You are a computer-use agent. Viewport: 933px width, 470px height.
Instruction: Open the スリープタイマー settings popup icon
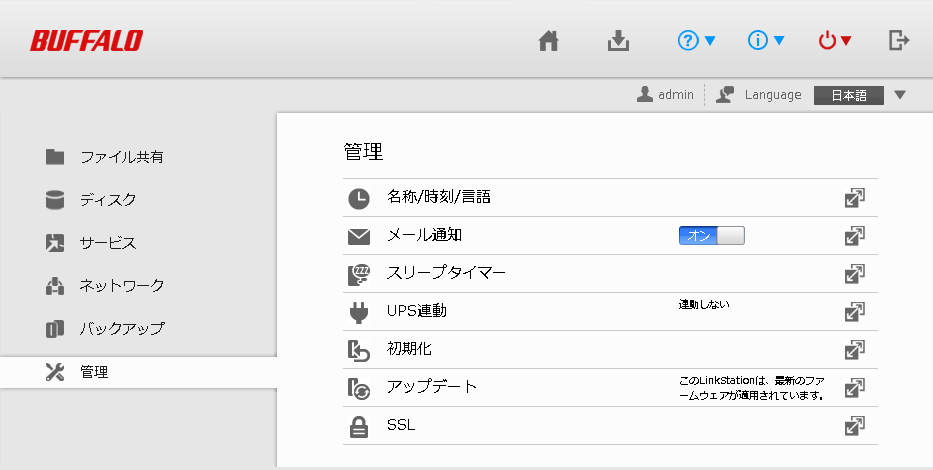tap(854, 274)
